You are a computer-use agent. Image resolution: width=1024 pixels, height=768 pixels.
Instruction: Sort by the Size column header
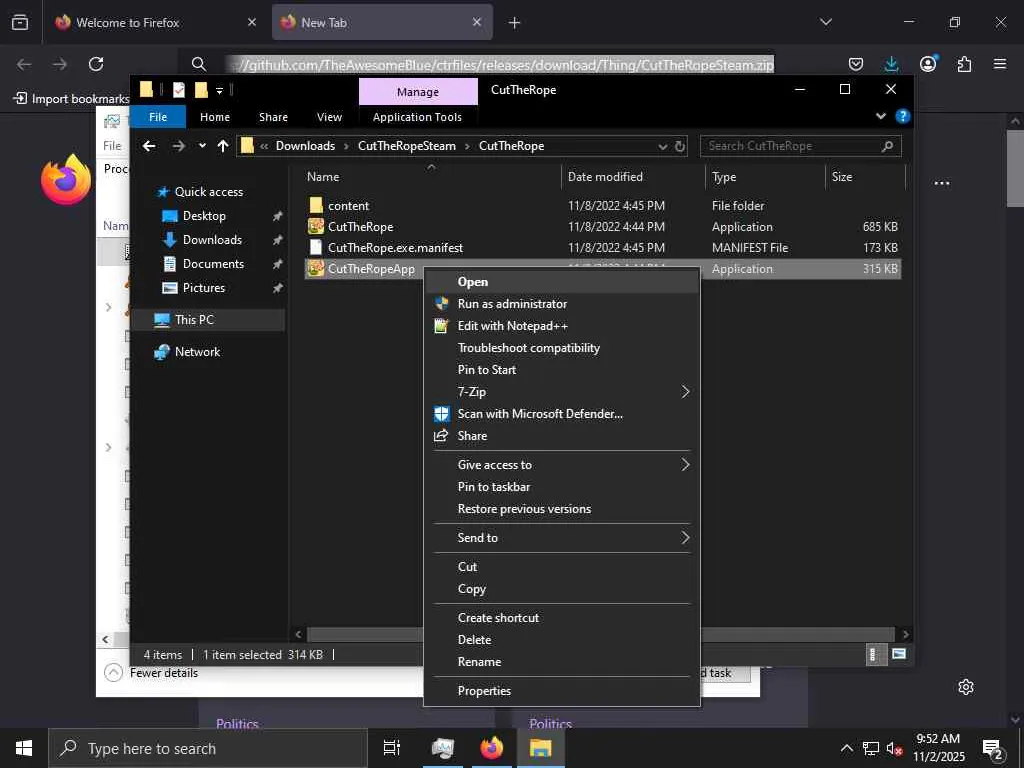[x=866, y=177]
